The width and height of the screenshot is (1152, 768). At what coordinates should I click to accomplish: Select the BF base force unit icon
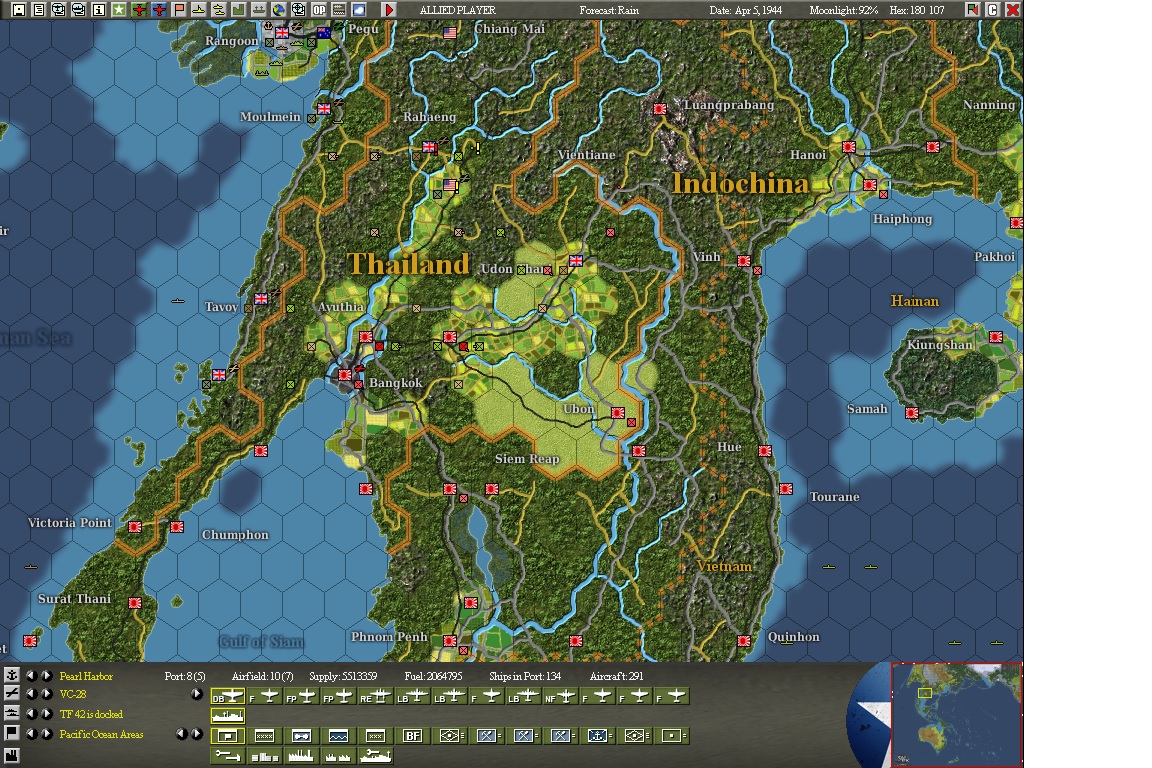[413, 736]
